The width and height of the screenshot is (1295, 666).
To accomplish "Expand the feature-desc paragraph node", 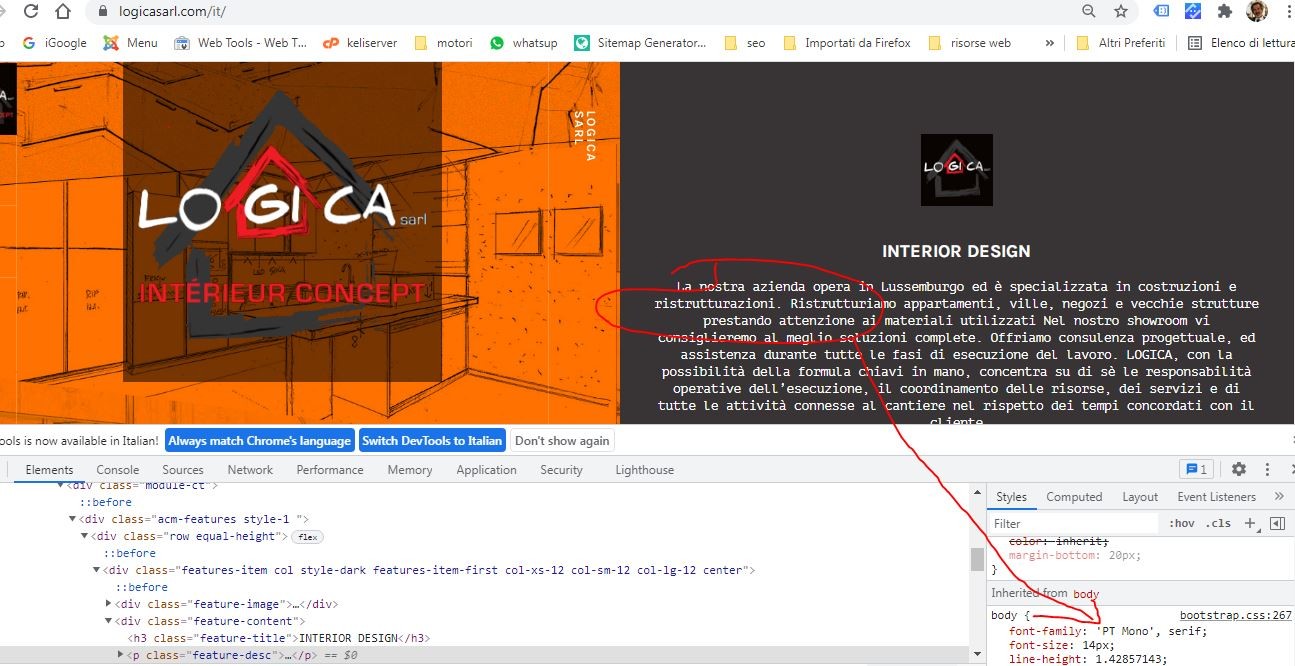I will (122, 655).
